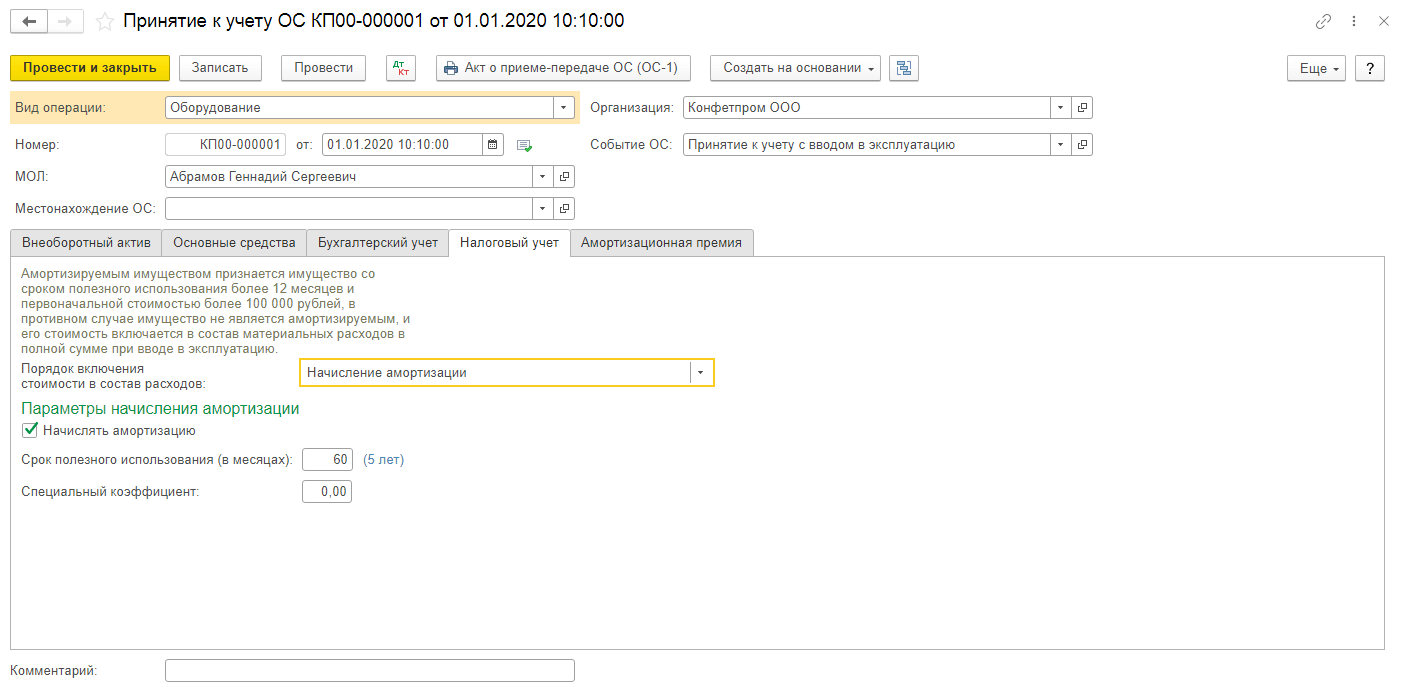Viewport: 1405px width, 687px height.
Task: Switch to Бухгалтерский учет tab
Action: tap(378, 243)
